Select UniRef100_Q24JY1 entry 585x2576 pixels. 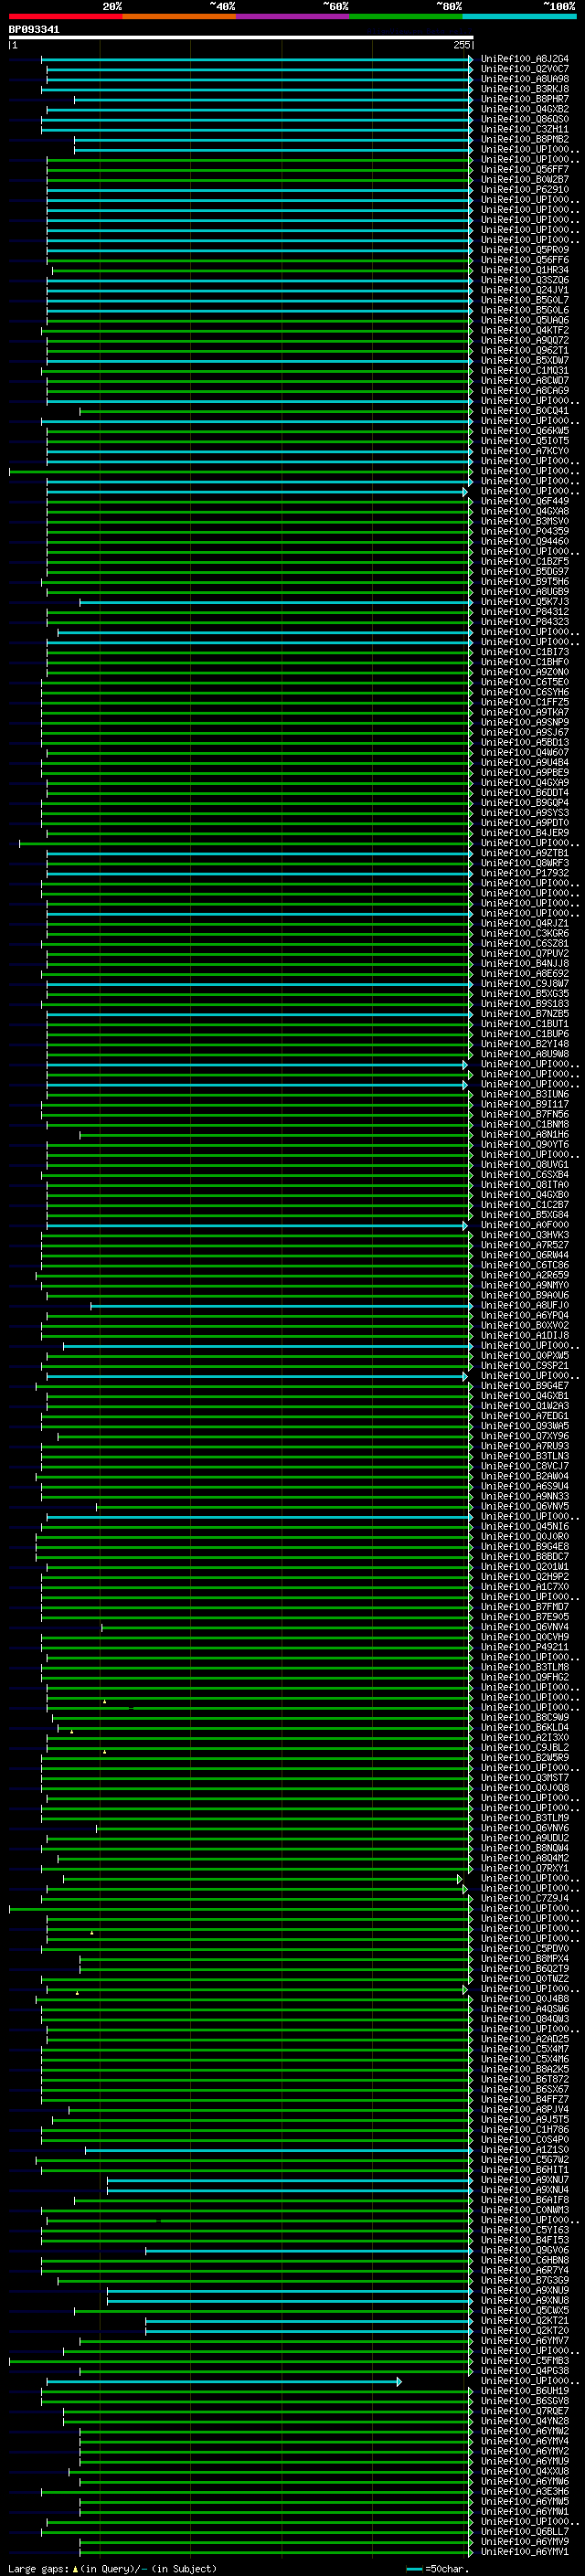[525, 290]
